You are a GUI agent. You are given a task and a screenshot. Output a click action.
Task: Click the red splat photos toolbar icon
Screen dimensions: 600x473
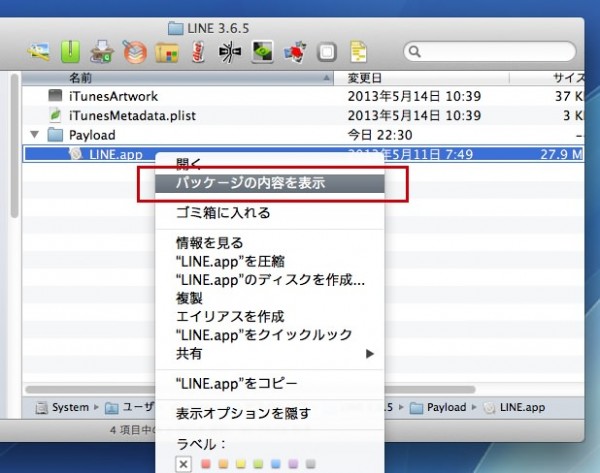click(x=295, y=52)
